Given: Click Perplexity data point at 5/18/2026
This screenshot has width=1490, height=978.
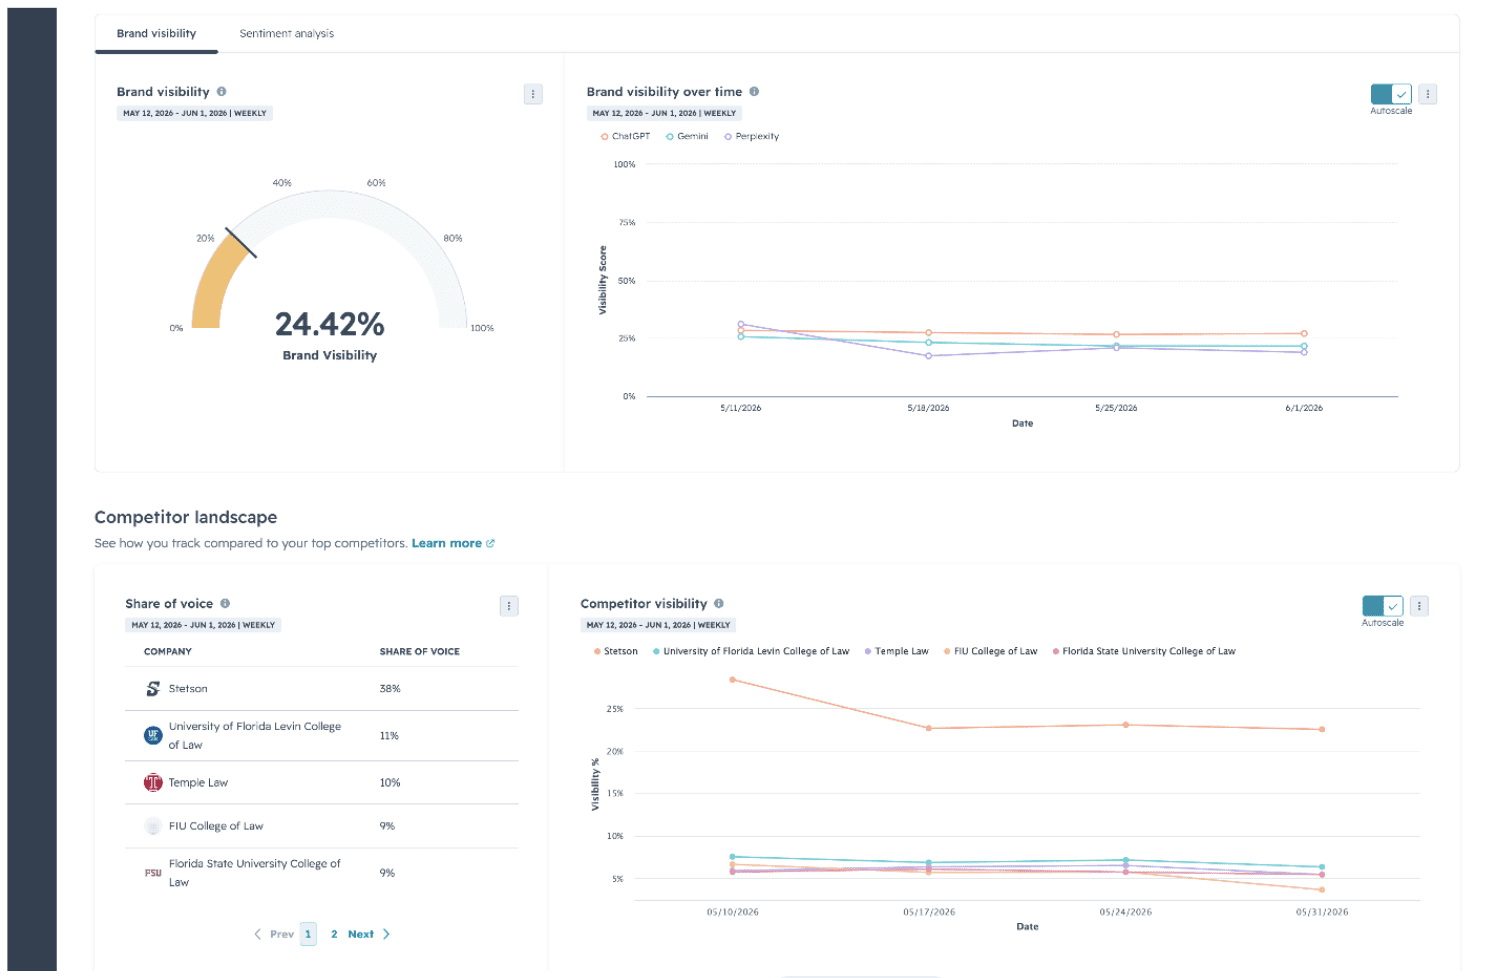Looking at the screenshot, I should pos(929,356).
